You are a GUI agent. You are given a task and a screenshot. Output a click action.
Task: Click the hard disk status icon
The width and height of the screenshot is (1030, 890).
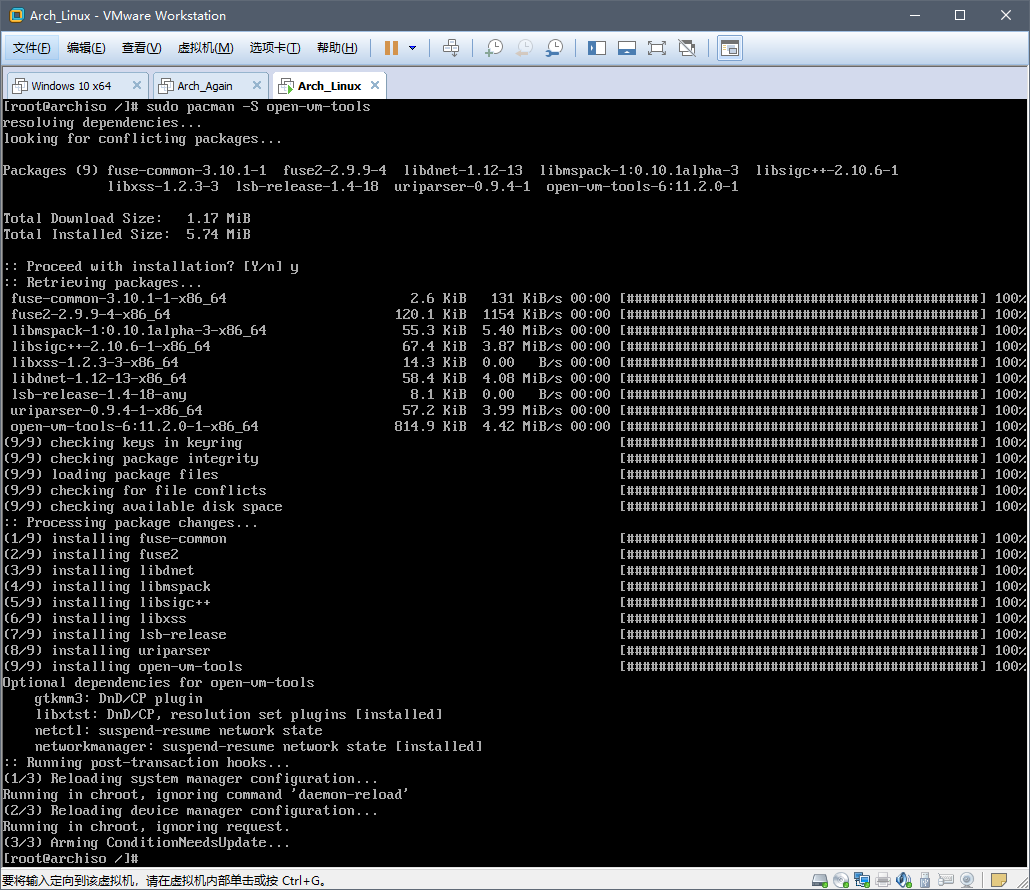click(819, 880)
